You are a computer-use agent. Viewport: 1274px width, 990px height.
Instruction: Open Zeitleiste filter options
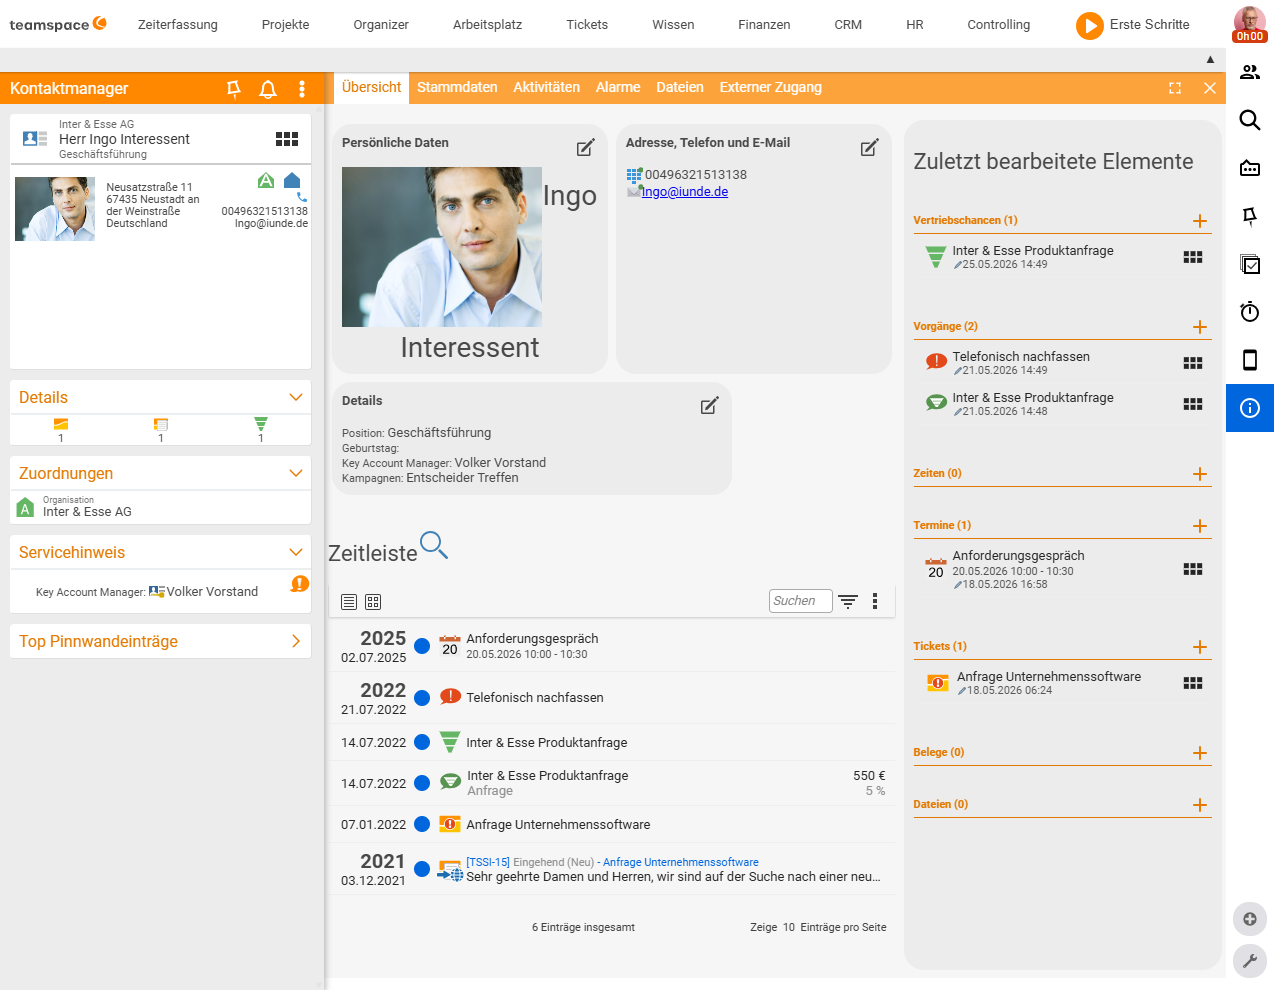(x=848, y=601)
